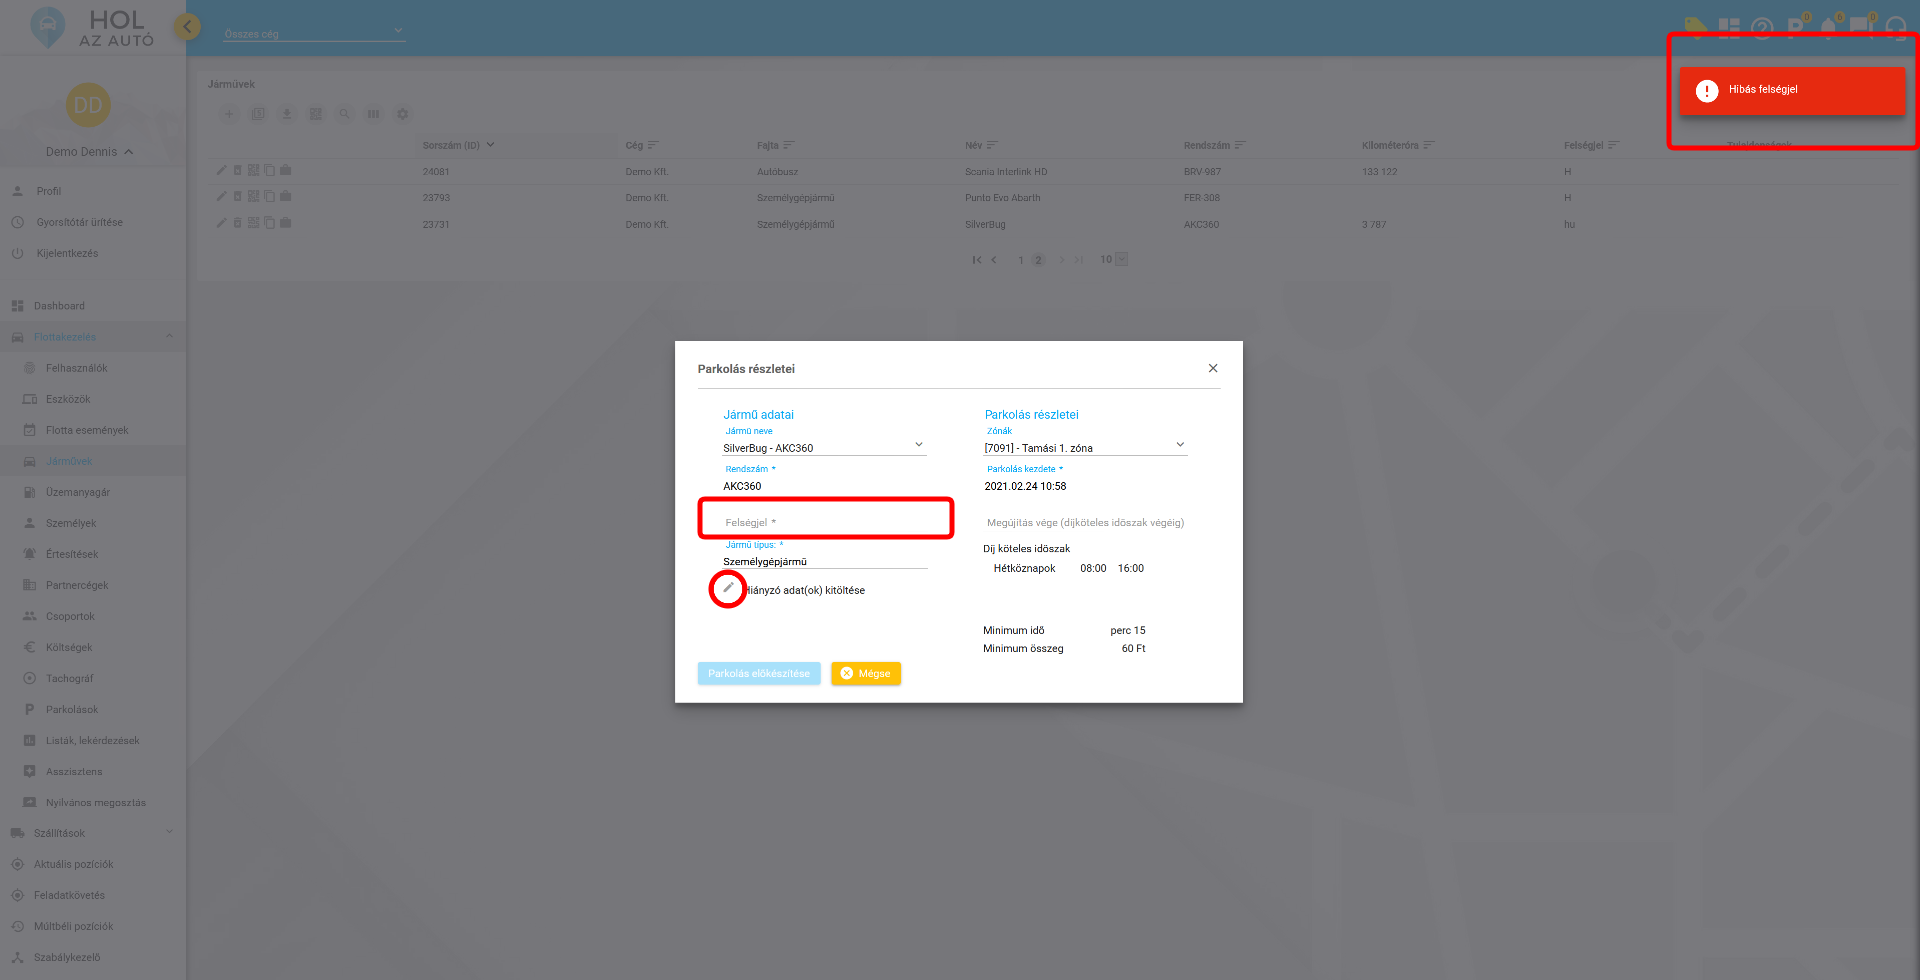
Task: Click the help question mark icon
Action: coord(1762,28)
